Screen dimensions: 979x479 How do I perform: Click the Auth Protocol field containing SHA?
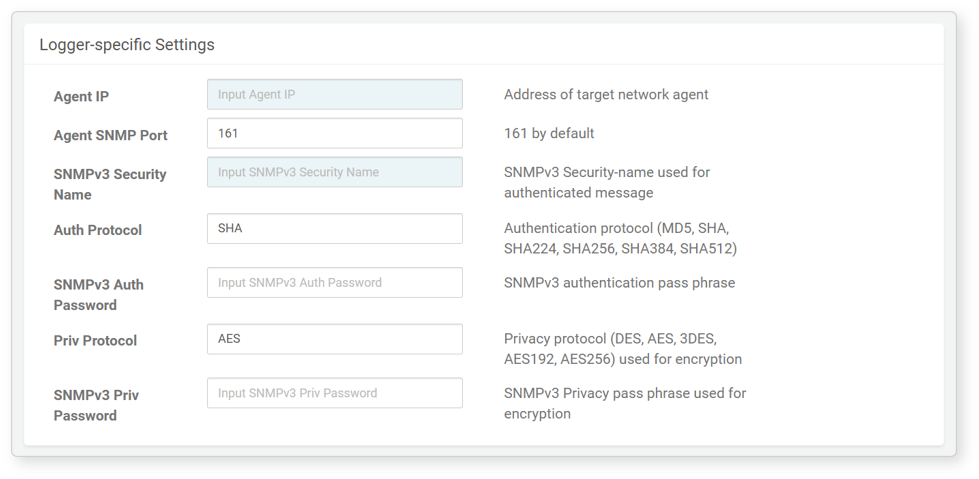(x=335, y=229)
